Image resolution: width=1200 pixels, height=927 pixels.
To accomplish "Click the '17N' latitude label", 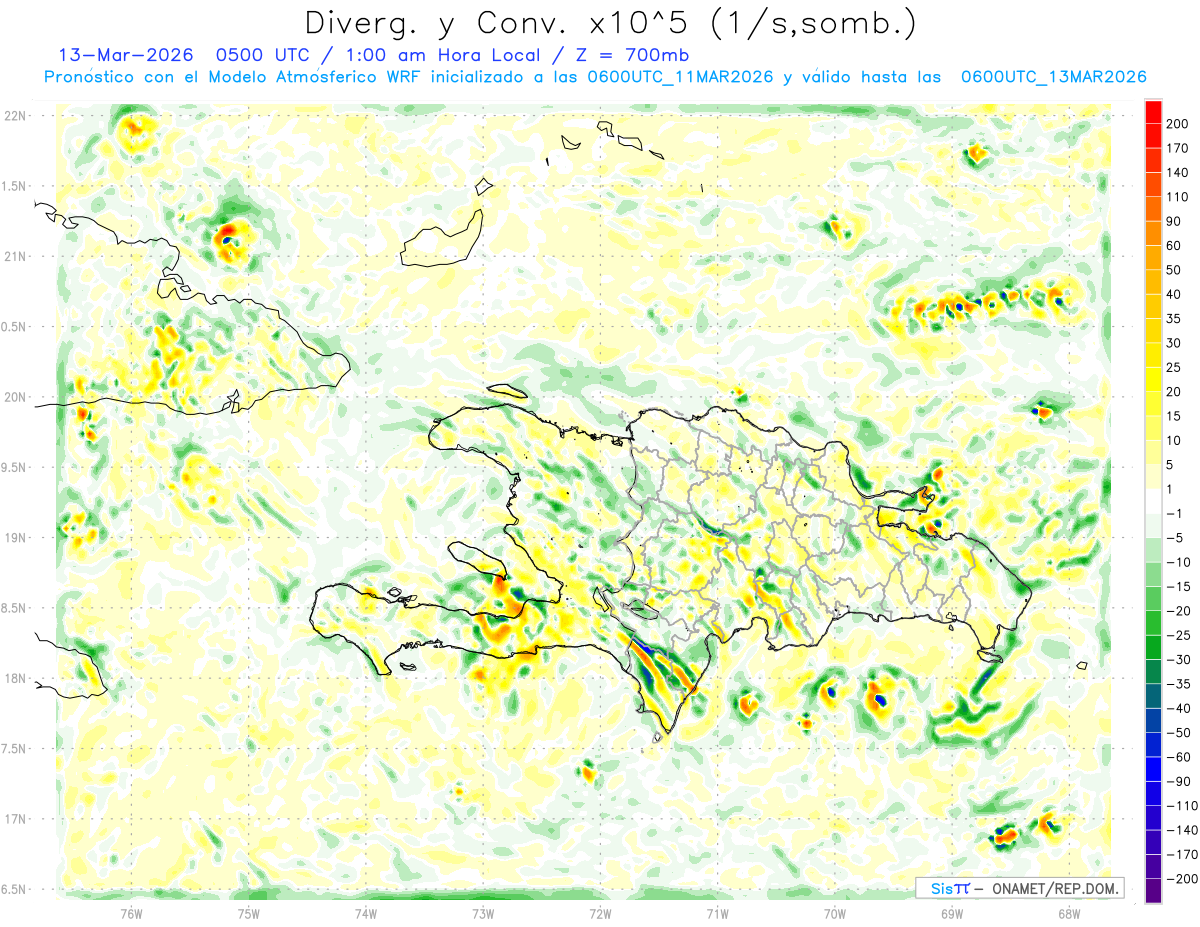I will [x=14, y=819].
